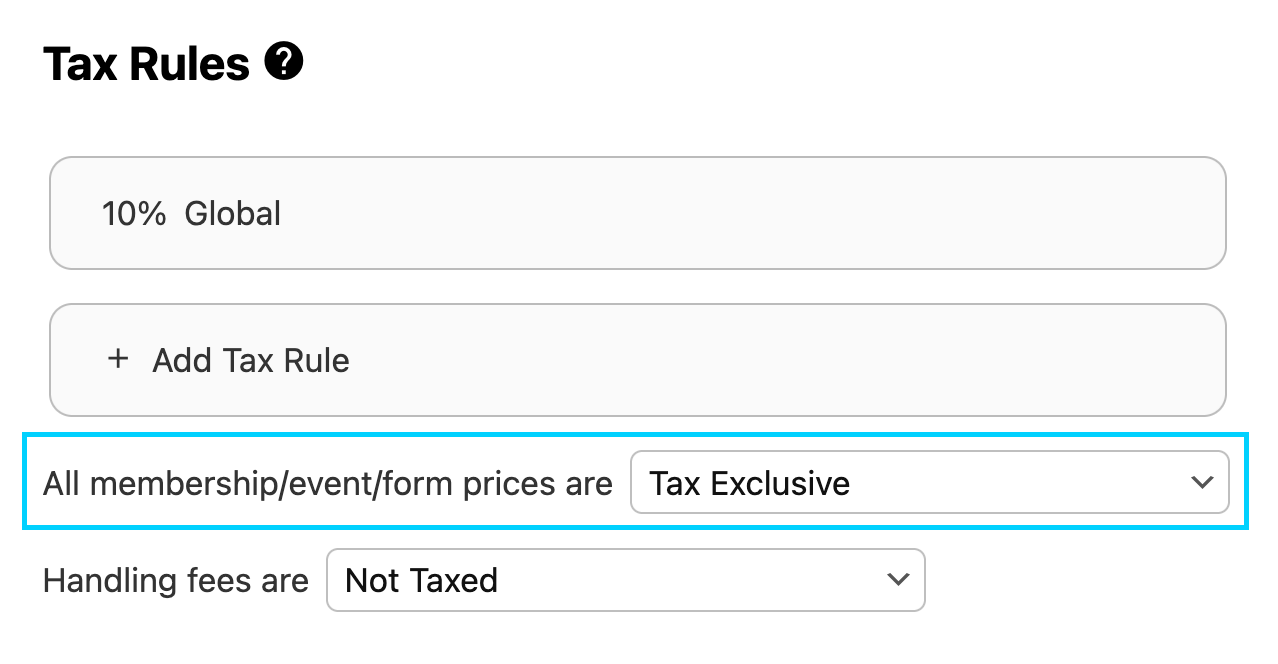Click the Tax Rules help question mark icon
The width and height of the screenshot is (1278, 664).
[x=284, y=63]
